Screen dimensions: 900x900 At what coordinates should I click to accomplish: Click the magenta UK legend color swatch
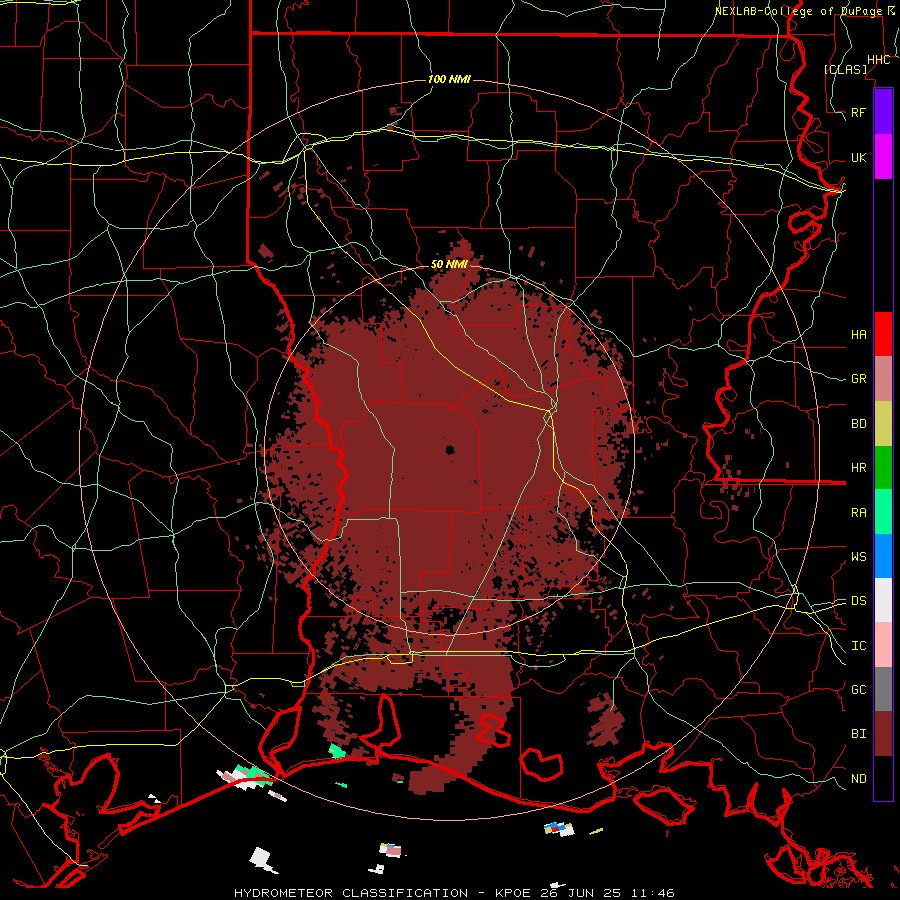tap(883, 157)
